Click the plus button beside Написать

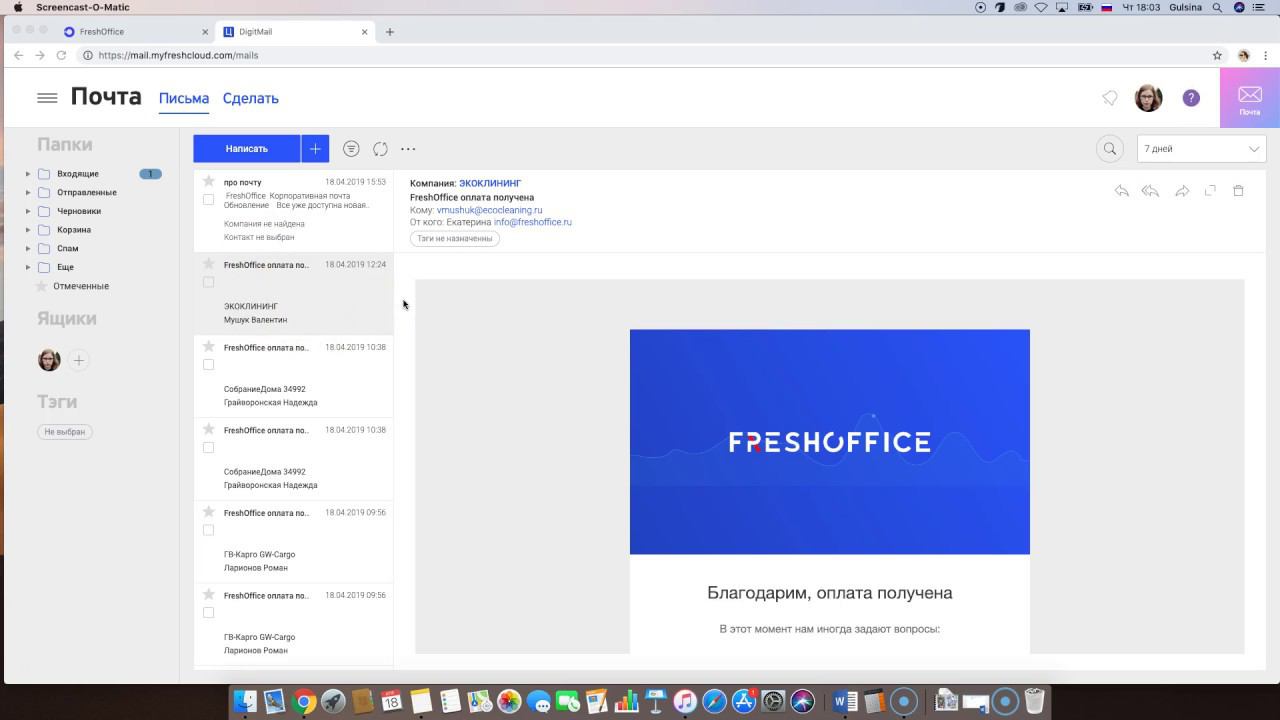pyautogui.click(x=315, y=148)
